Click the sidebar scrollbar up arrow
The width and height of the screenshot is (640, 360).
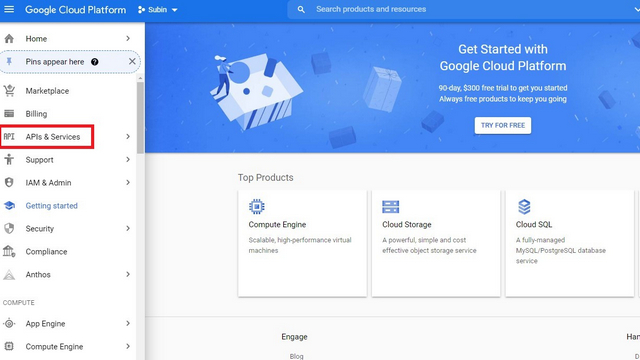click(x=140, y=78)
